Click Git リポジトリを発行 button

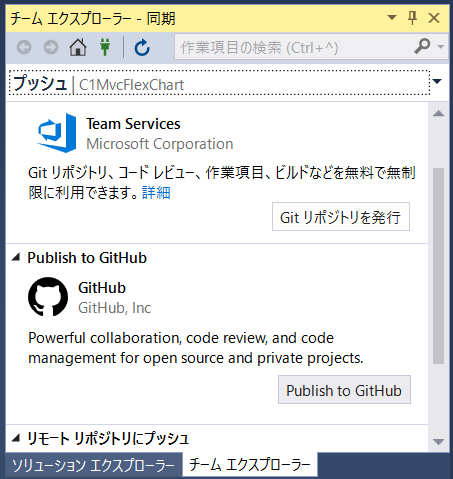341,216
